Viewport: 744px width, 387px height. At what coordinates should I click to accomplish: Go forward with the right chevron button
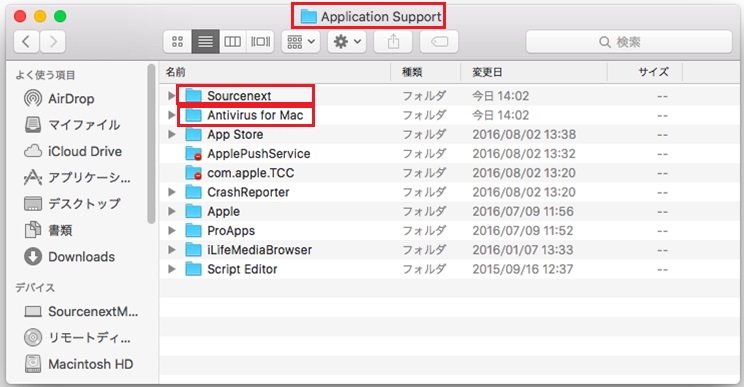pyautogui.click(x=53, y=42)
